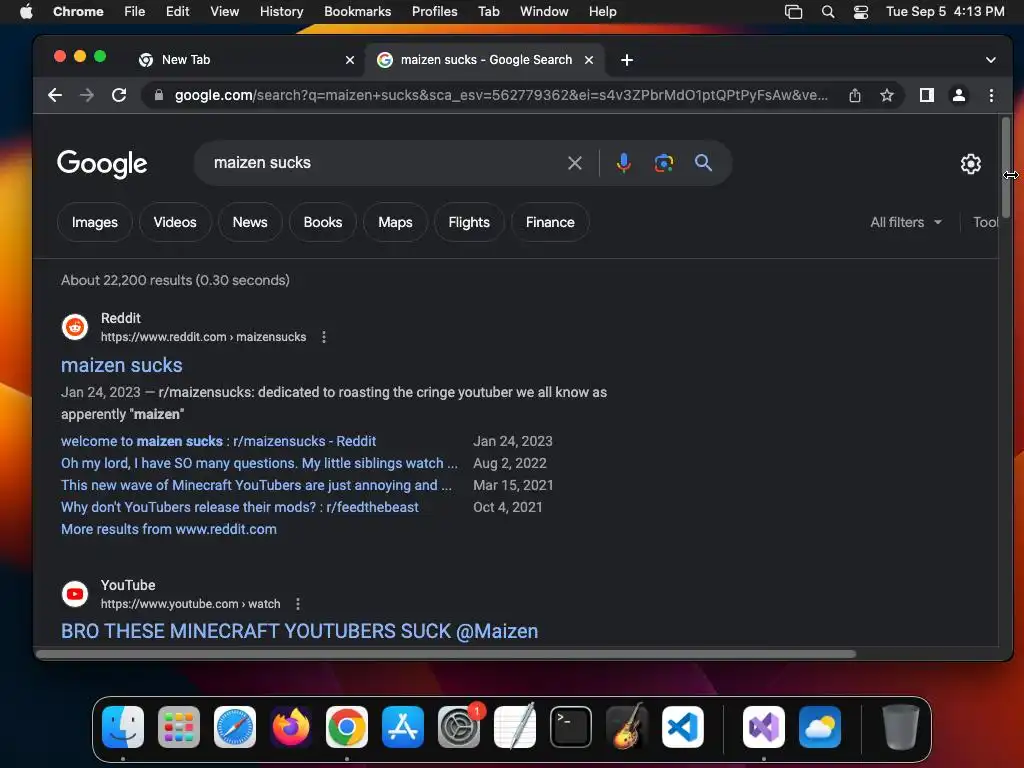Click the vertical page scrollbar

(1006, 168)
